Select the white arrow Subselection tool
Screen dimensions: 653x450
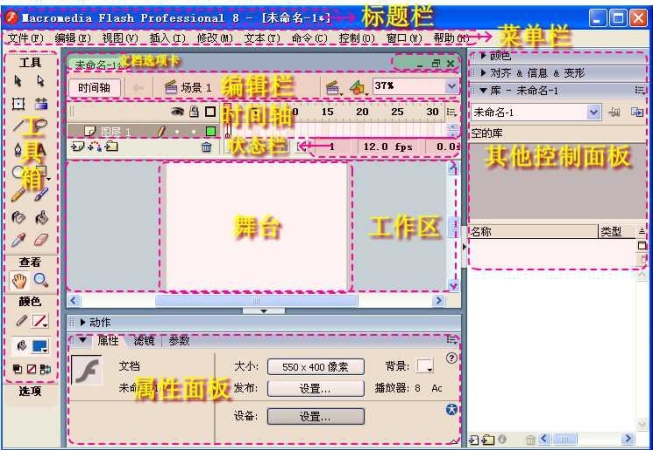point(40,81)
